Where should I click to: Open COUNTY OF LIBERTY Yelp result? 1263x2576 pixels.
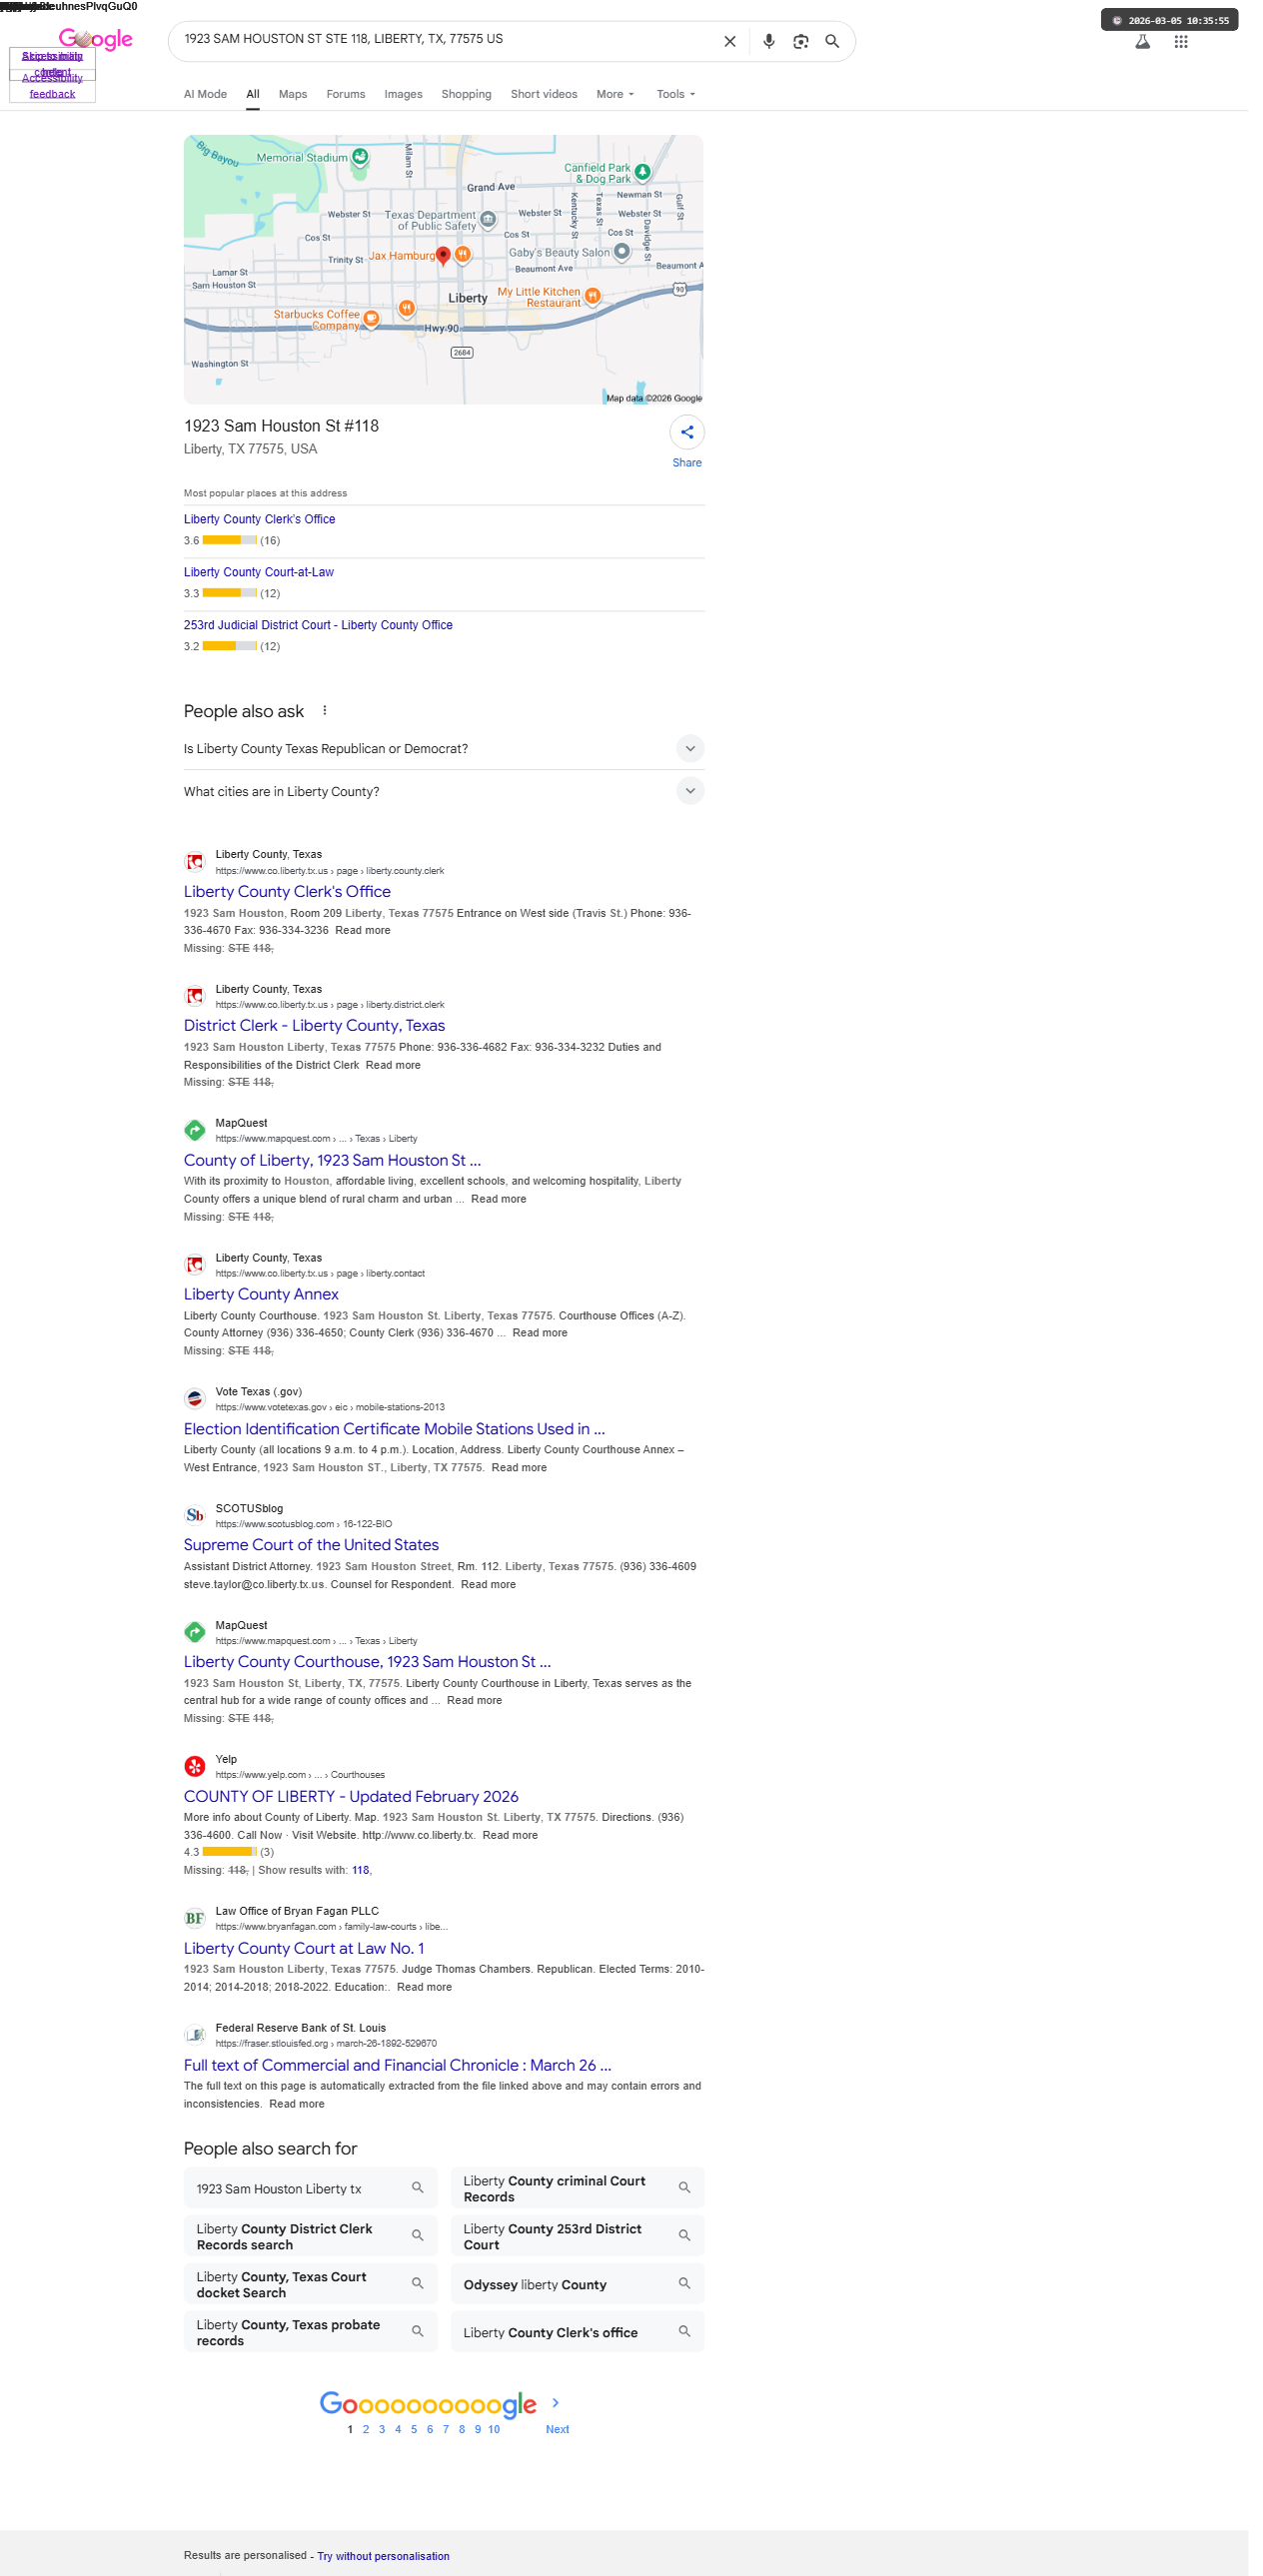[351, 1797]
